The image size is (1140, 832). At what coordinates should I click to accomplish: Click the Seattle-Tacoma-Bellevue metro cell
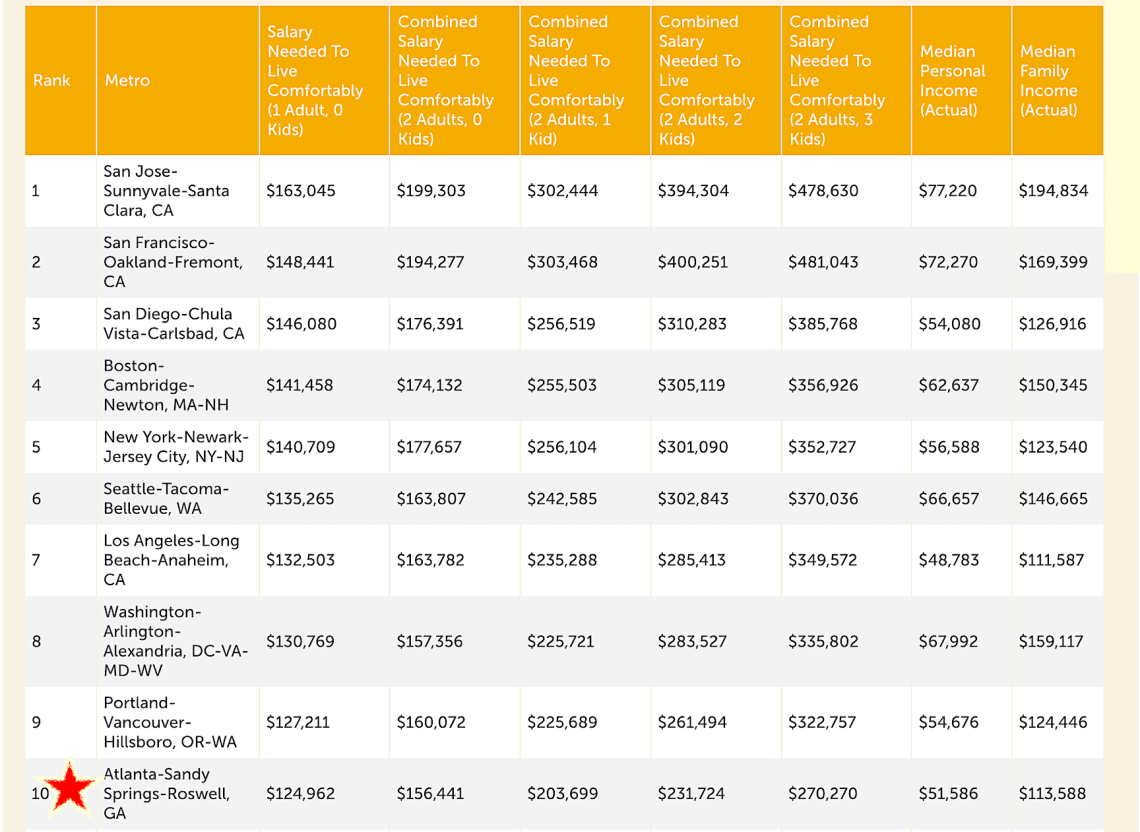(166, 498)
